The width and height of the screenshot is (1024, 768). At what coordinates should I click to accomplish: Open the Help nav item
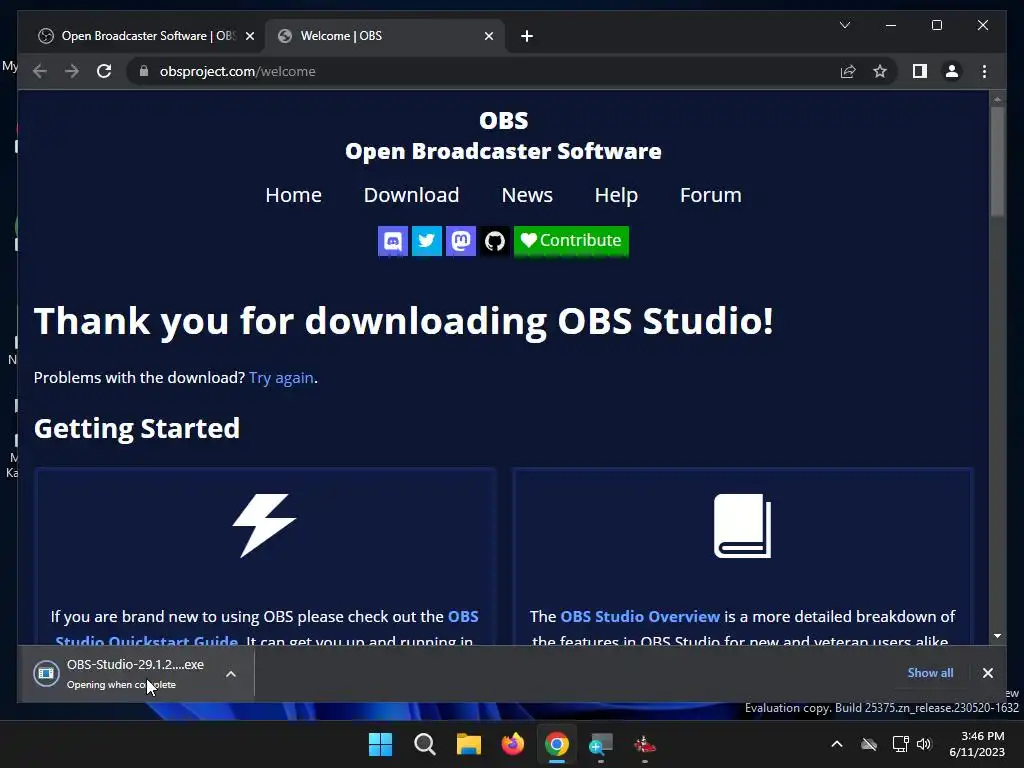[x=616, y=195]
